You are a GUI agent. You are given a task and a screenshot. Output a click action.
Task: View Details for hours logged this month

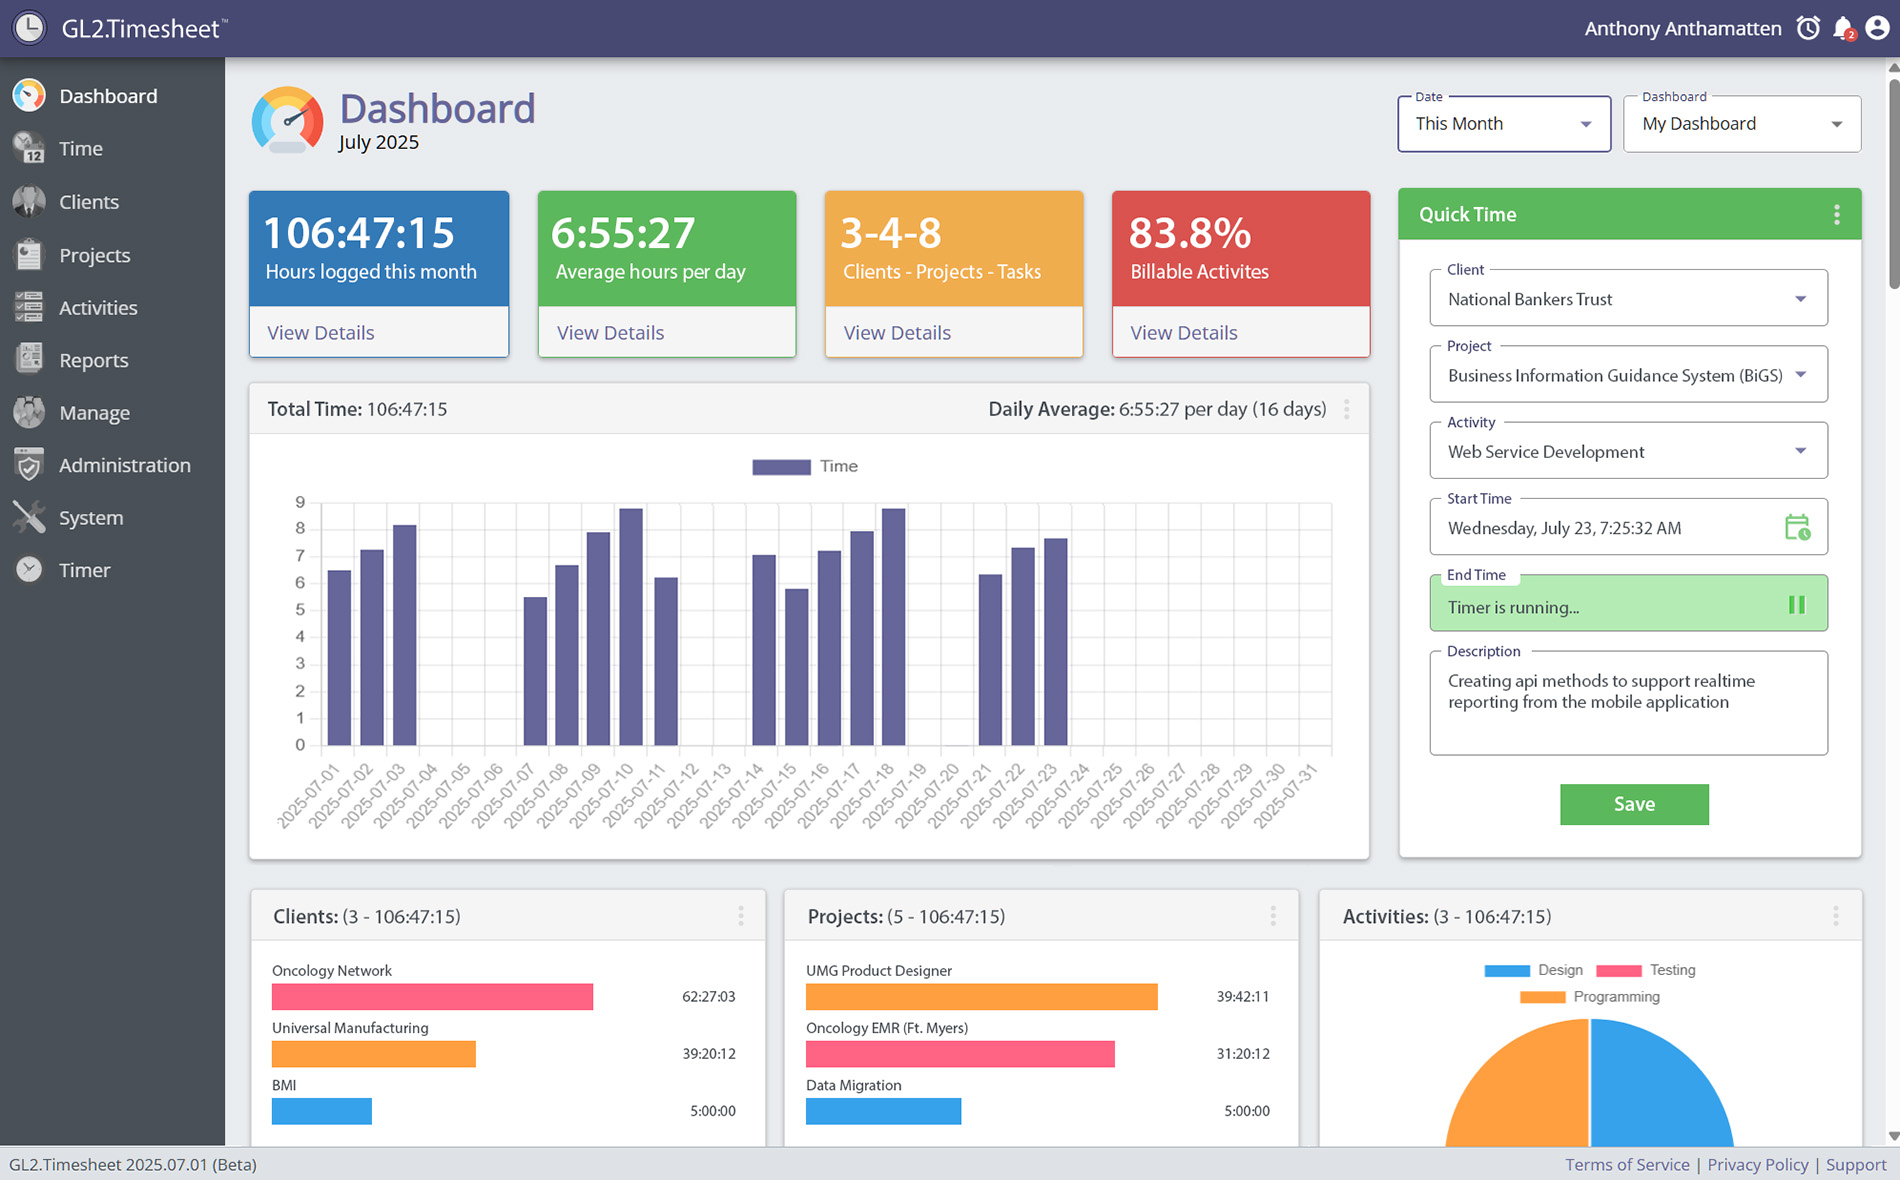321,333
